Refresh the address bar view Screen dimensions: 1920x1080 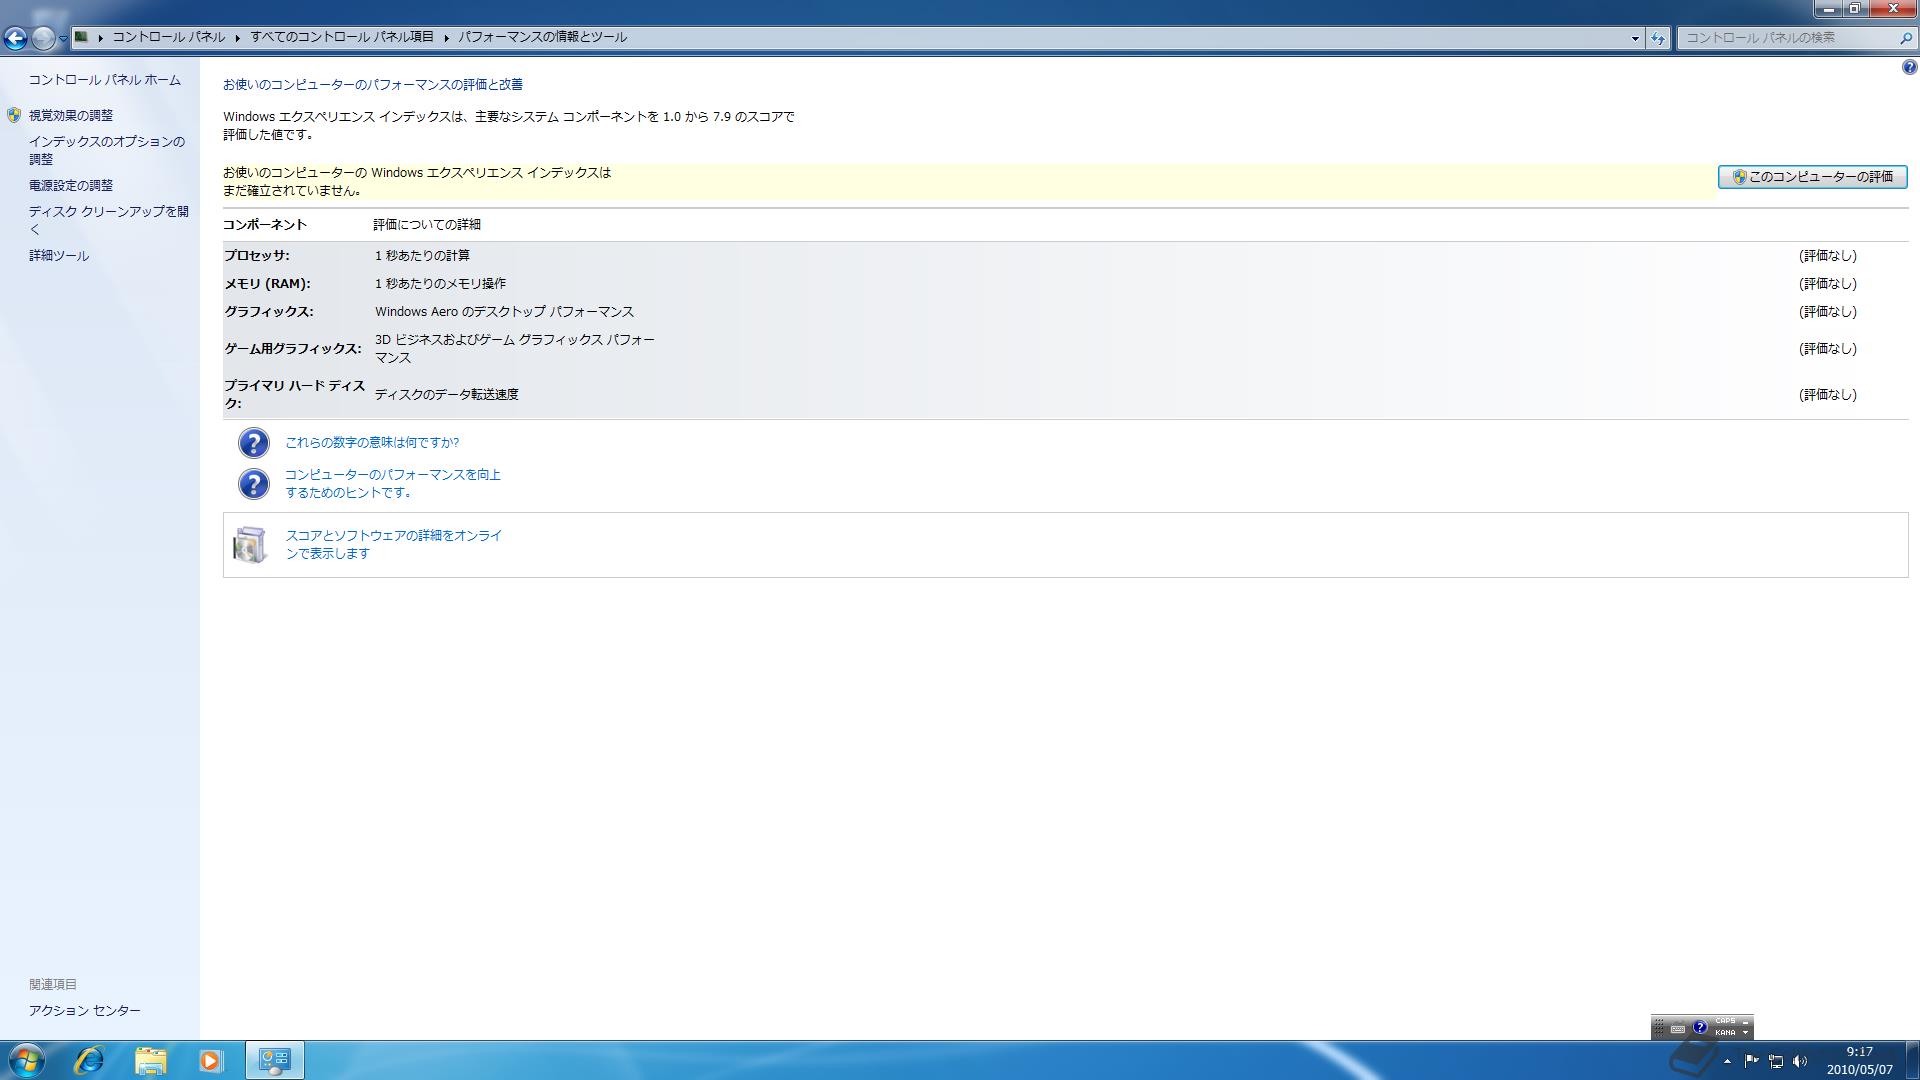pos(1658,38)
